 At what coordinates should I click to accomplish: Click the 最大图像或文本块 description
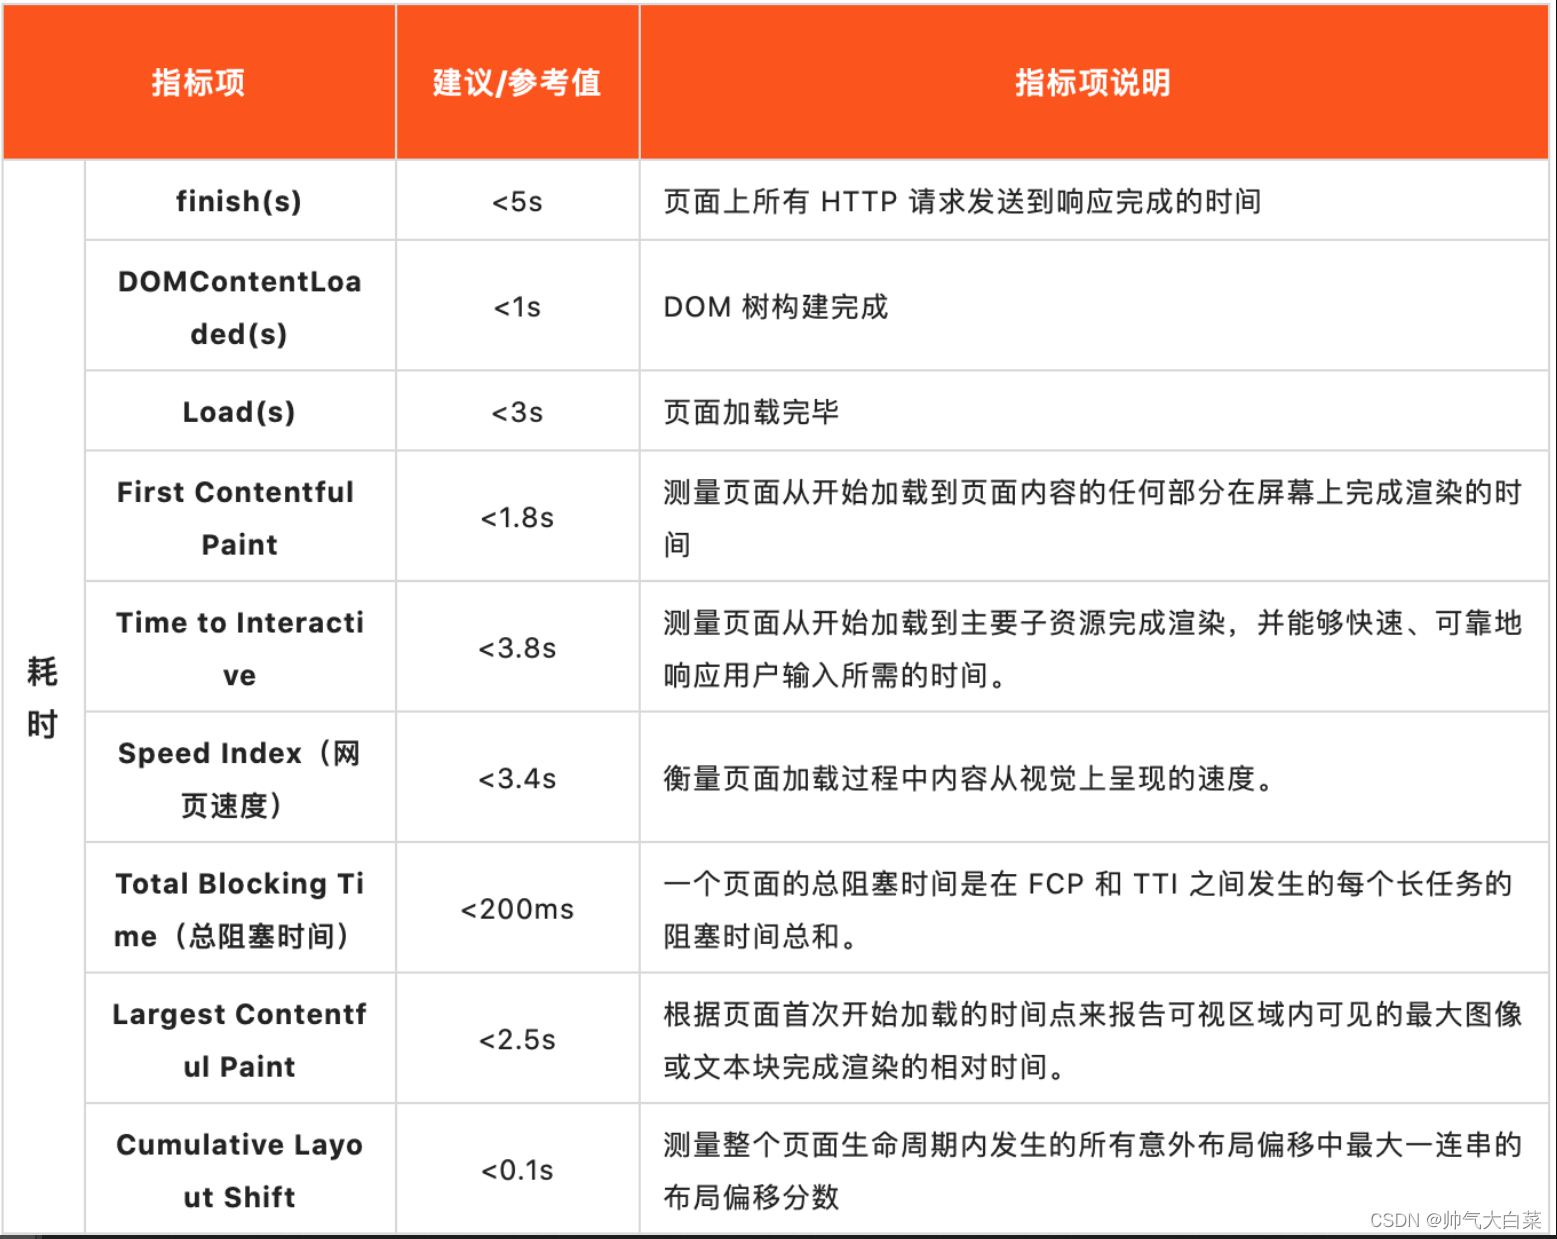(x=1094, y=1040)
